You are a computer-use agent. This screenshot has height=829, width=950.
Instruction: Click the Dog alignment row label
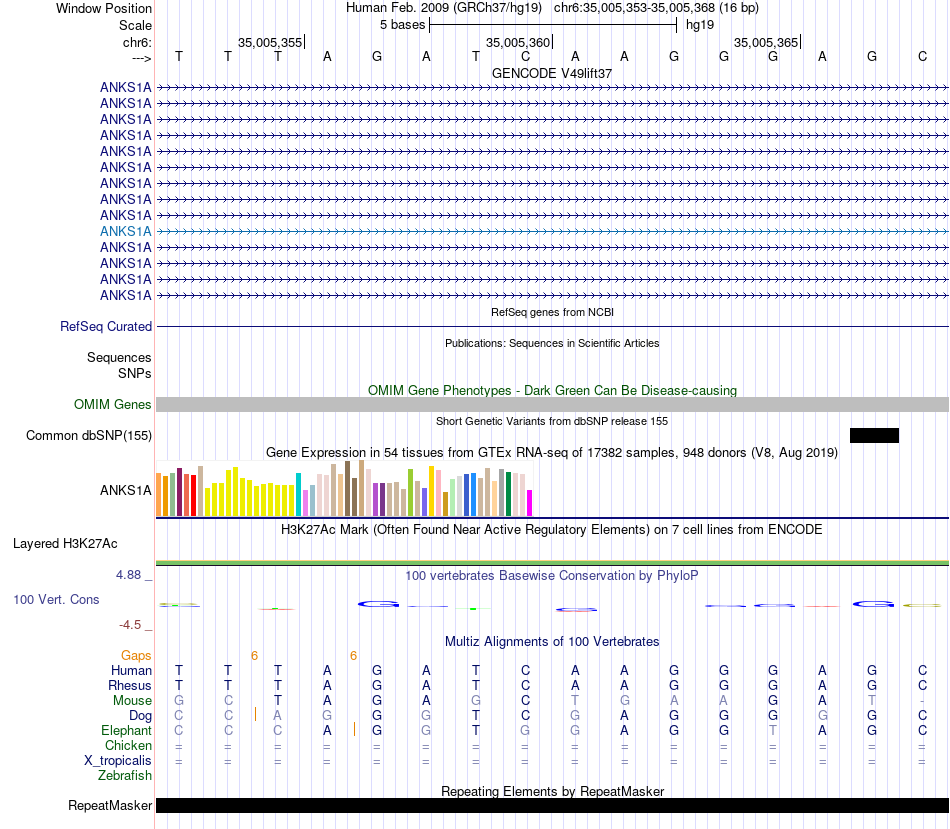pos(140,716)
